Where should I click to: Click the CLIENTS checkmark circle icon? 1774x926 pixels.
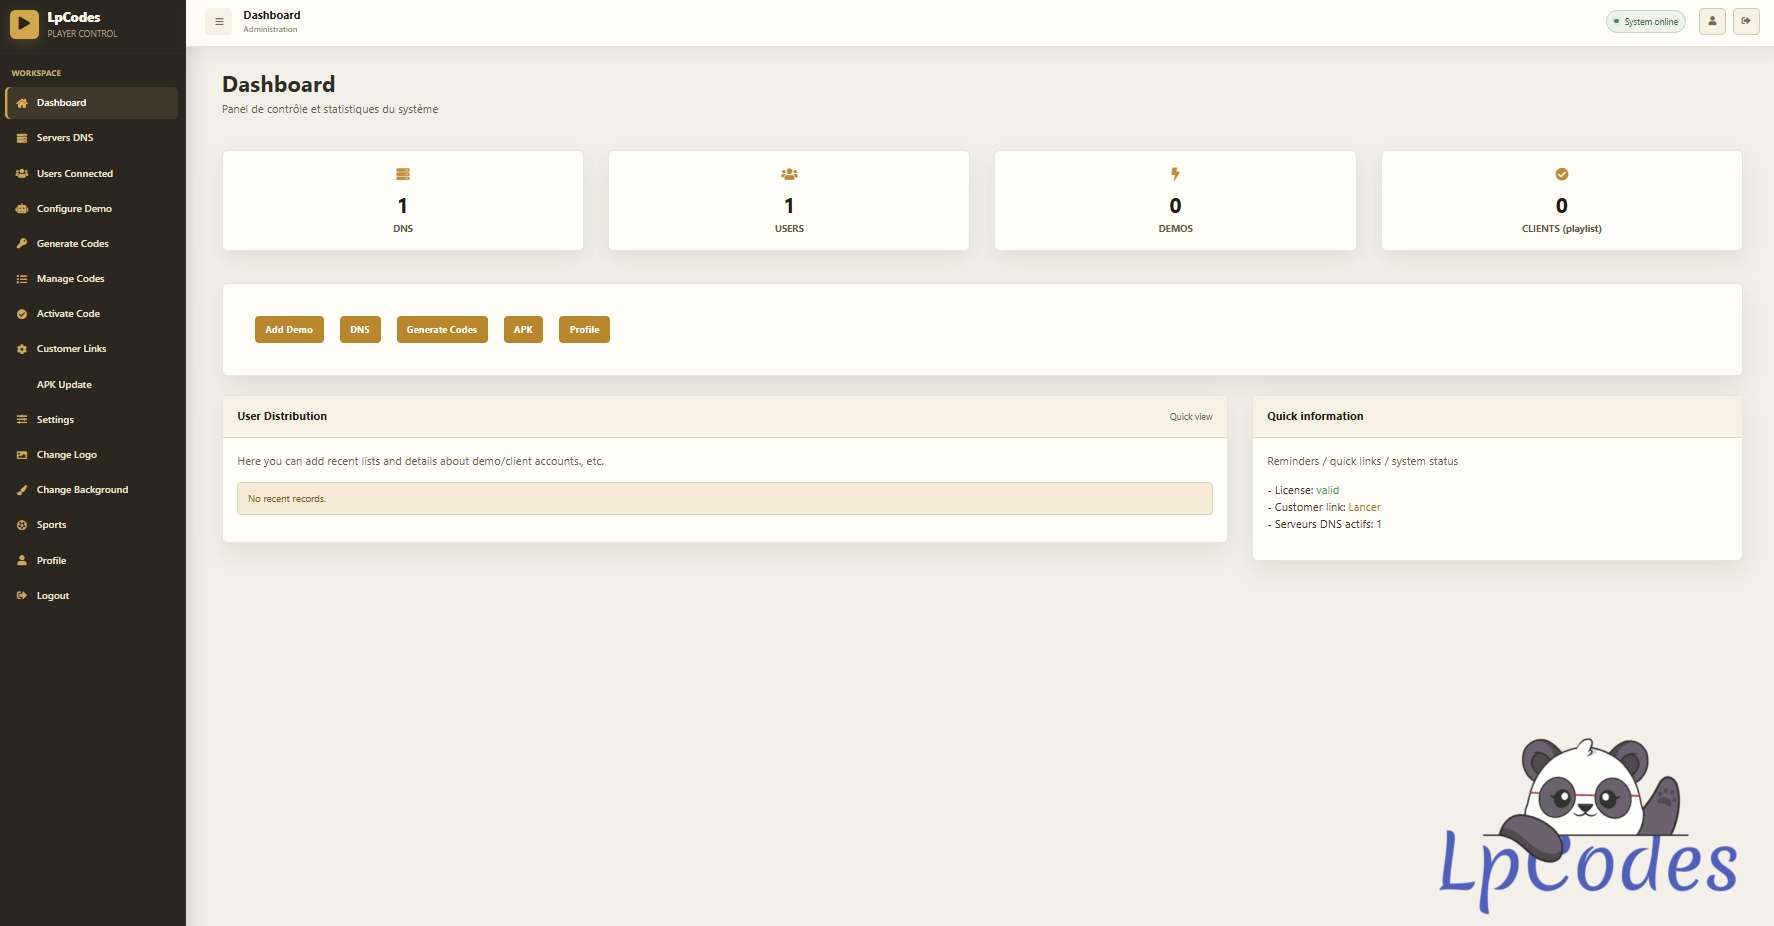(1562, 174)
